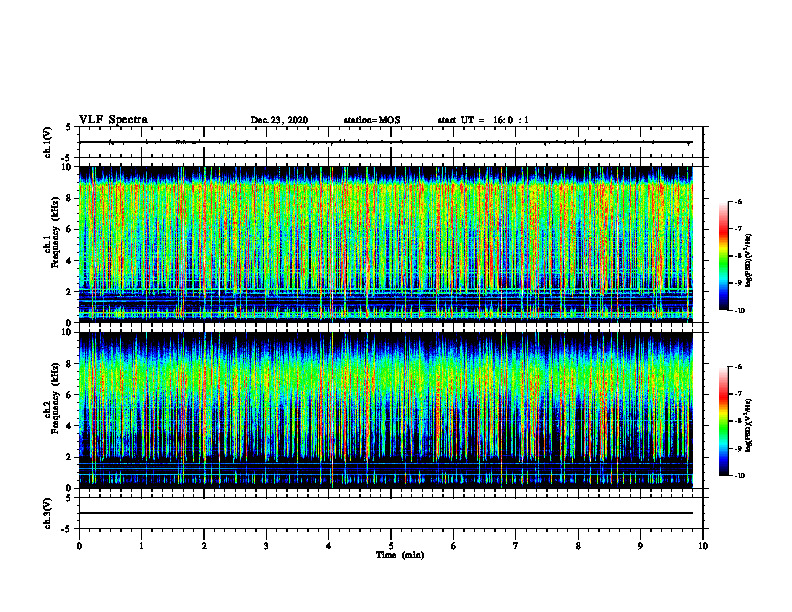792x612 pixels.
Task: Click the ch.1 color scale log(PSD) unit label
Action: click(750, 261)
